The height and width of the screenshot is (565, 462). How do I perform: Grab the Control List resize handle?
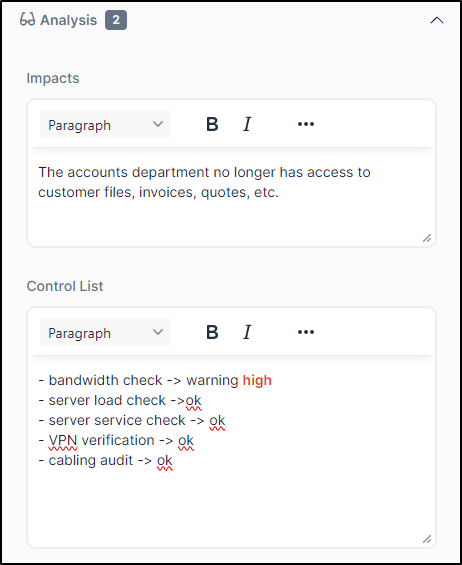pos(427,539)
